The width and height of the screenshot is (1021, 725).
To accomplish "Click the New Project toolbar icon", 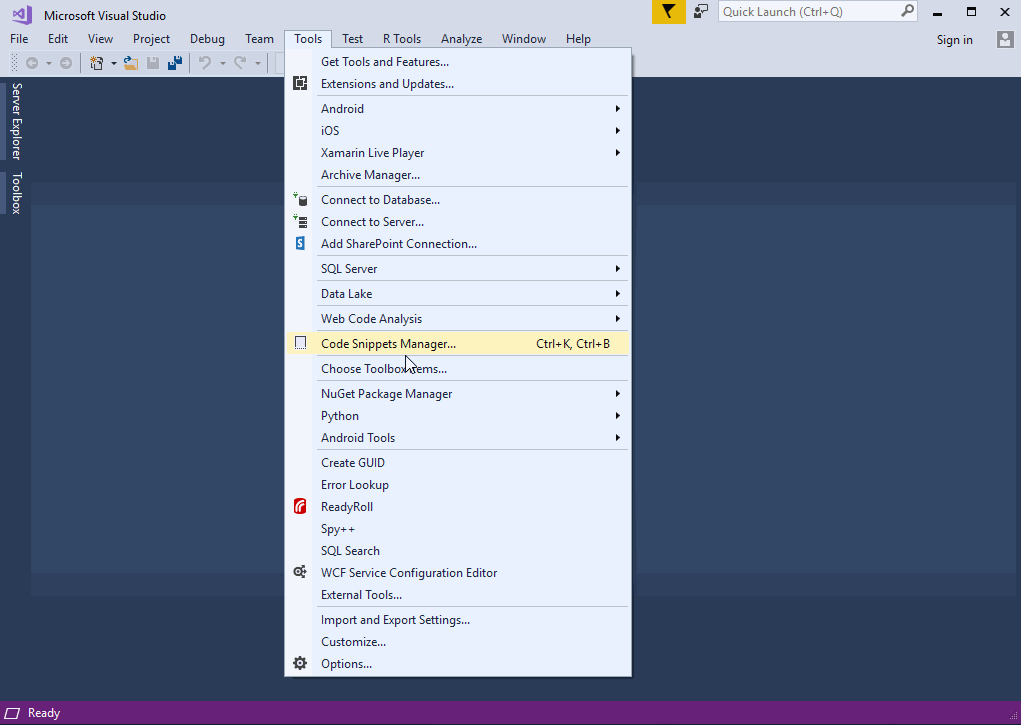I will point(96,62).
